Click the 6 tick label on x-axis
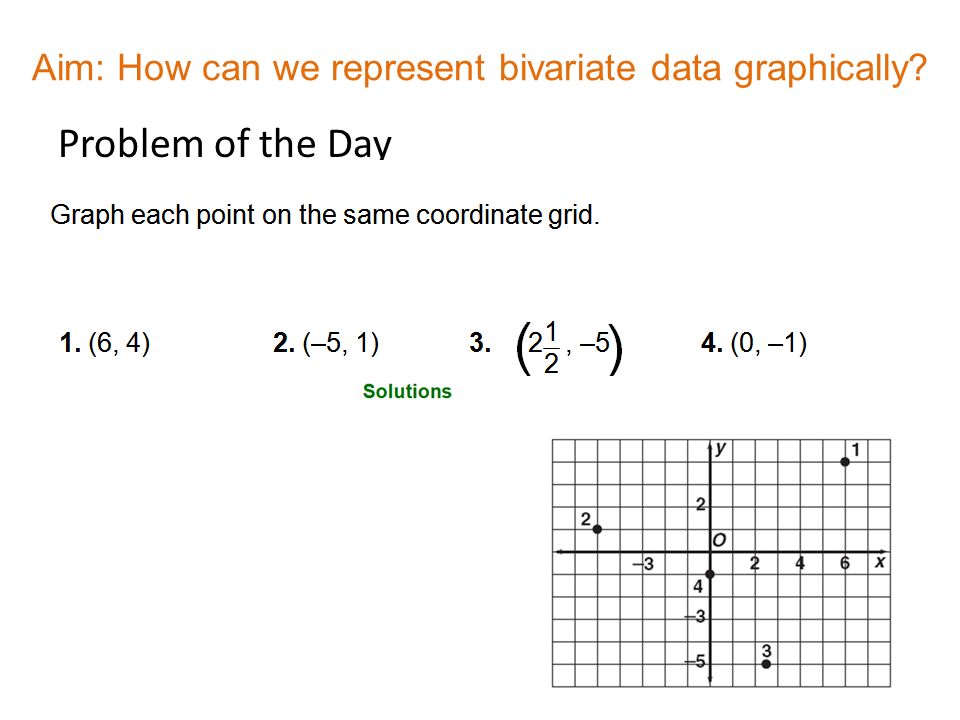960x720 pixels. 845,563
